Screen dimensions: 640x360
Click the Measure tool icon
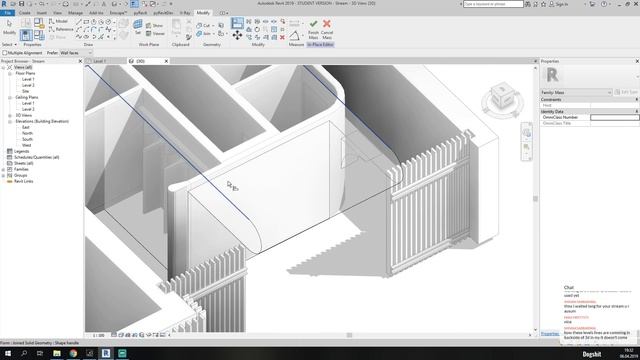pos(294,35)
